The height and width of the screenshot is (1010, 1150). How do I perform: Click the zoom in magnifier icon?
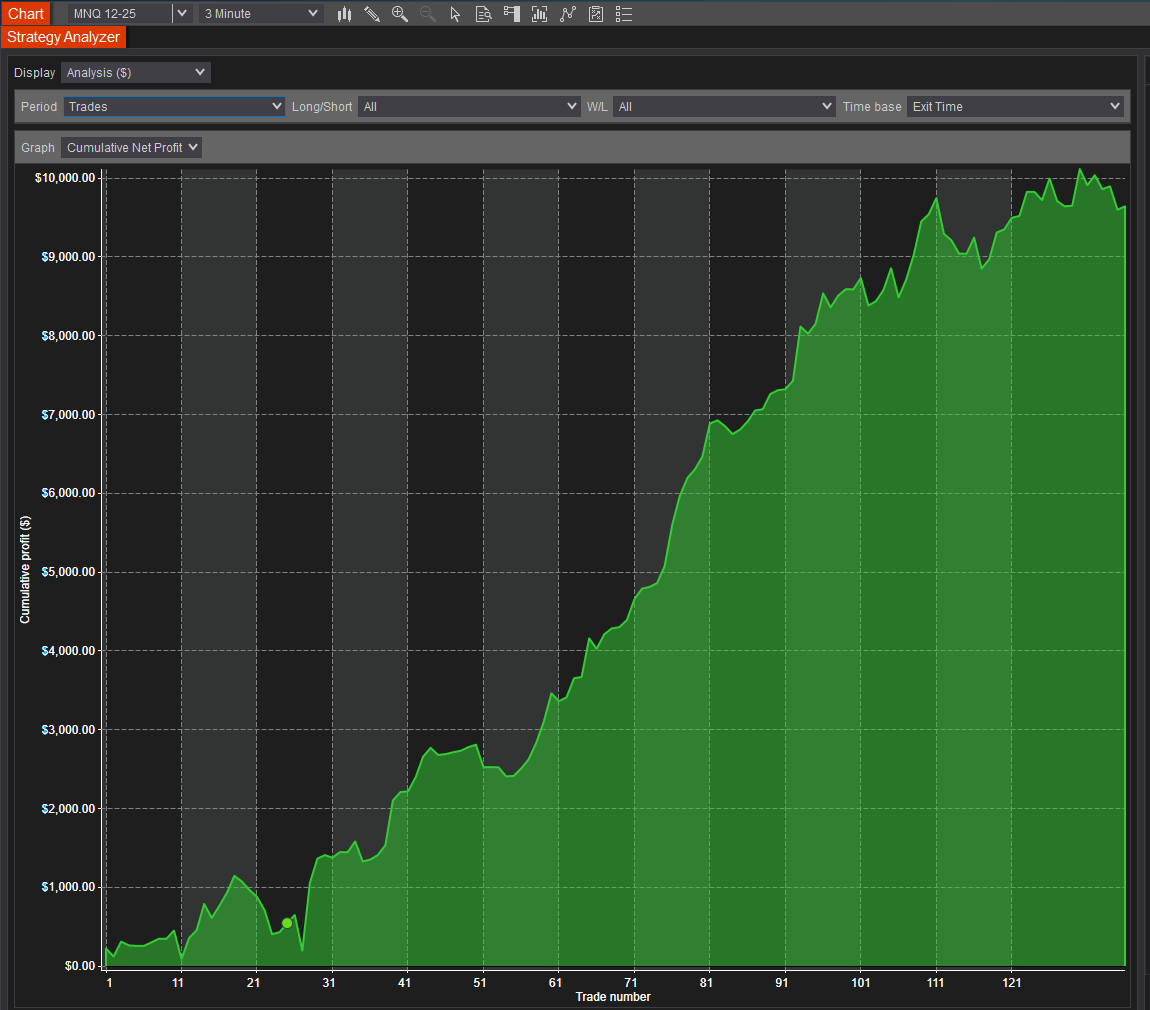pyautogui.click(x=400, y=14)
